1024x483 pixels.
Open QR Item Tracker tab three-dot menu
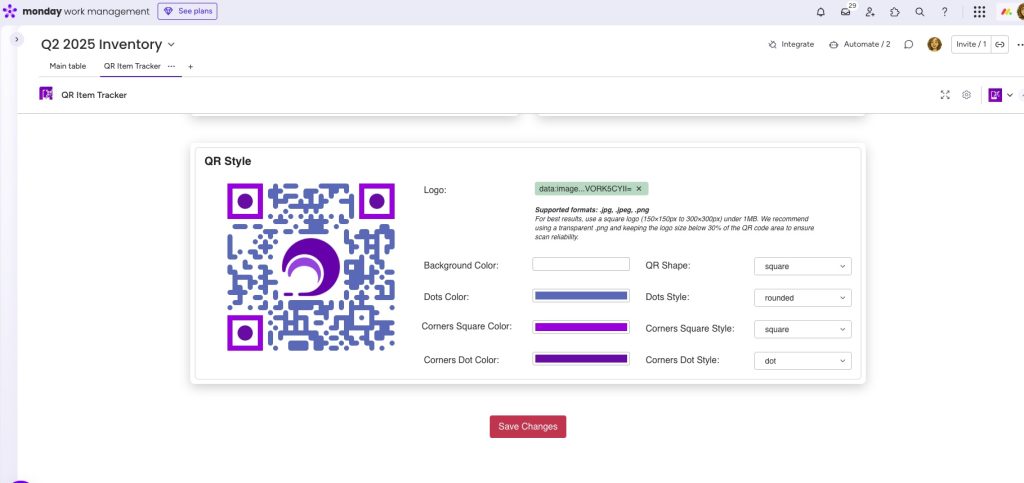tap(171, 66)
